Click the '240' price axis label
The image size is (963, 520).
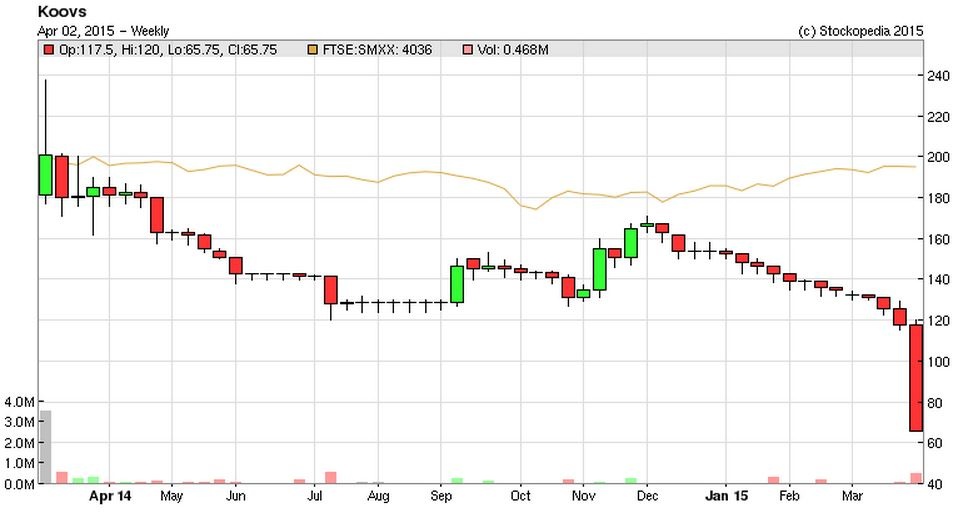point(938,76)
